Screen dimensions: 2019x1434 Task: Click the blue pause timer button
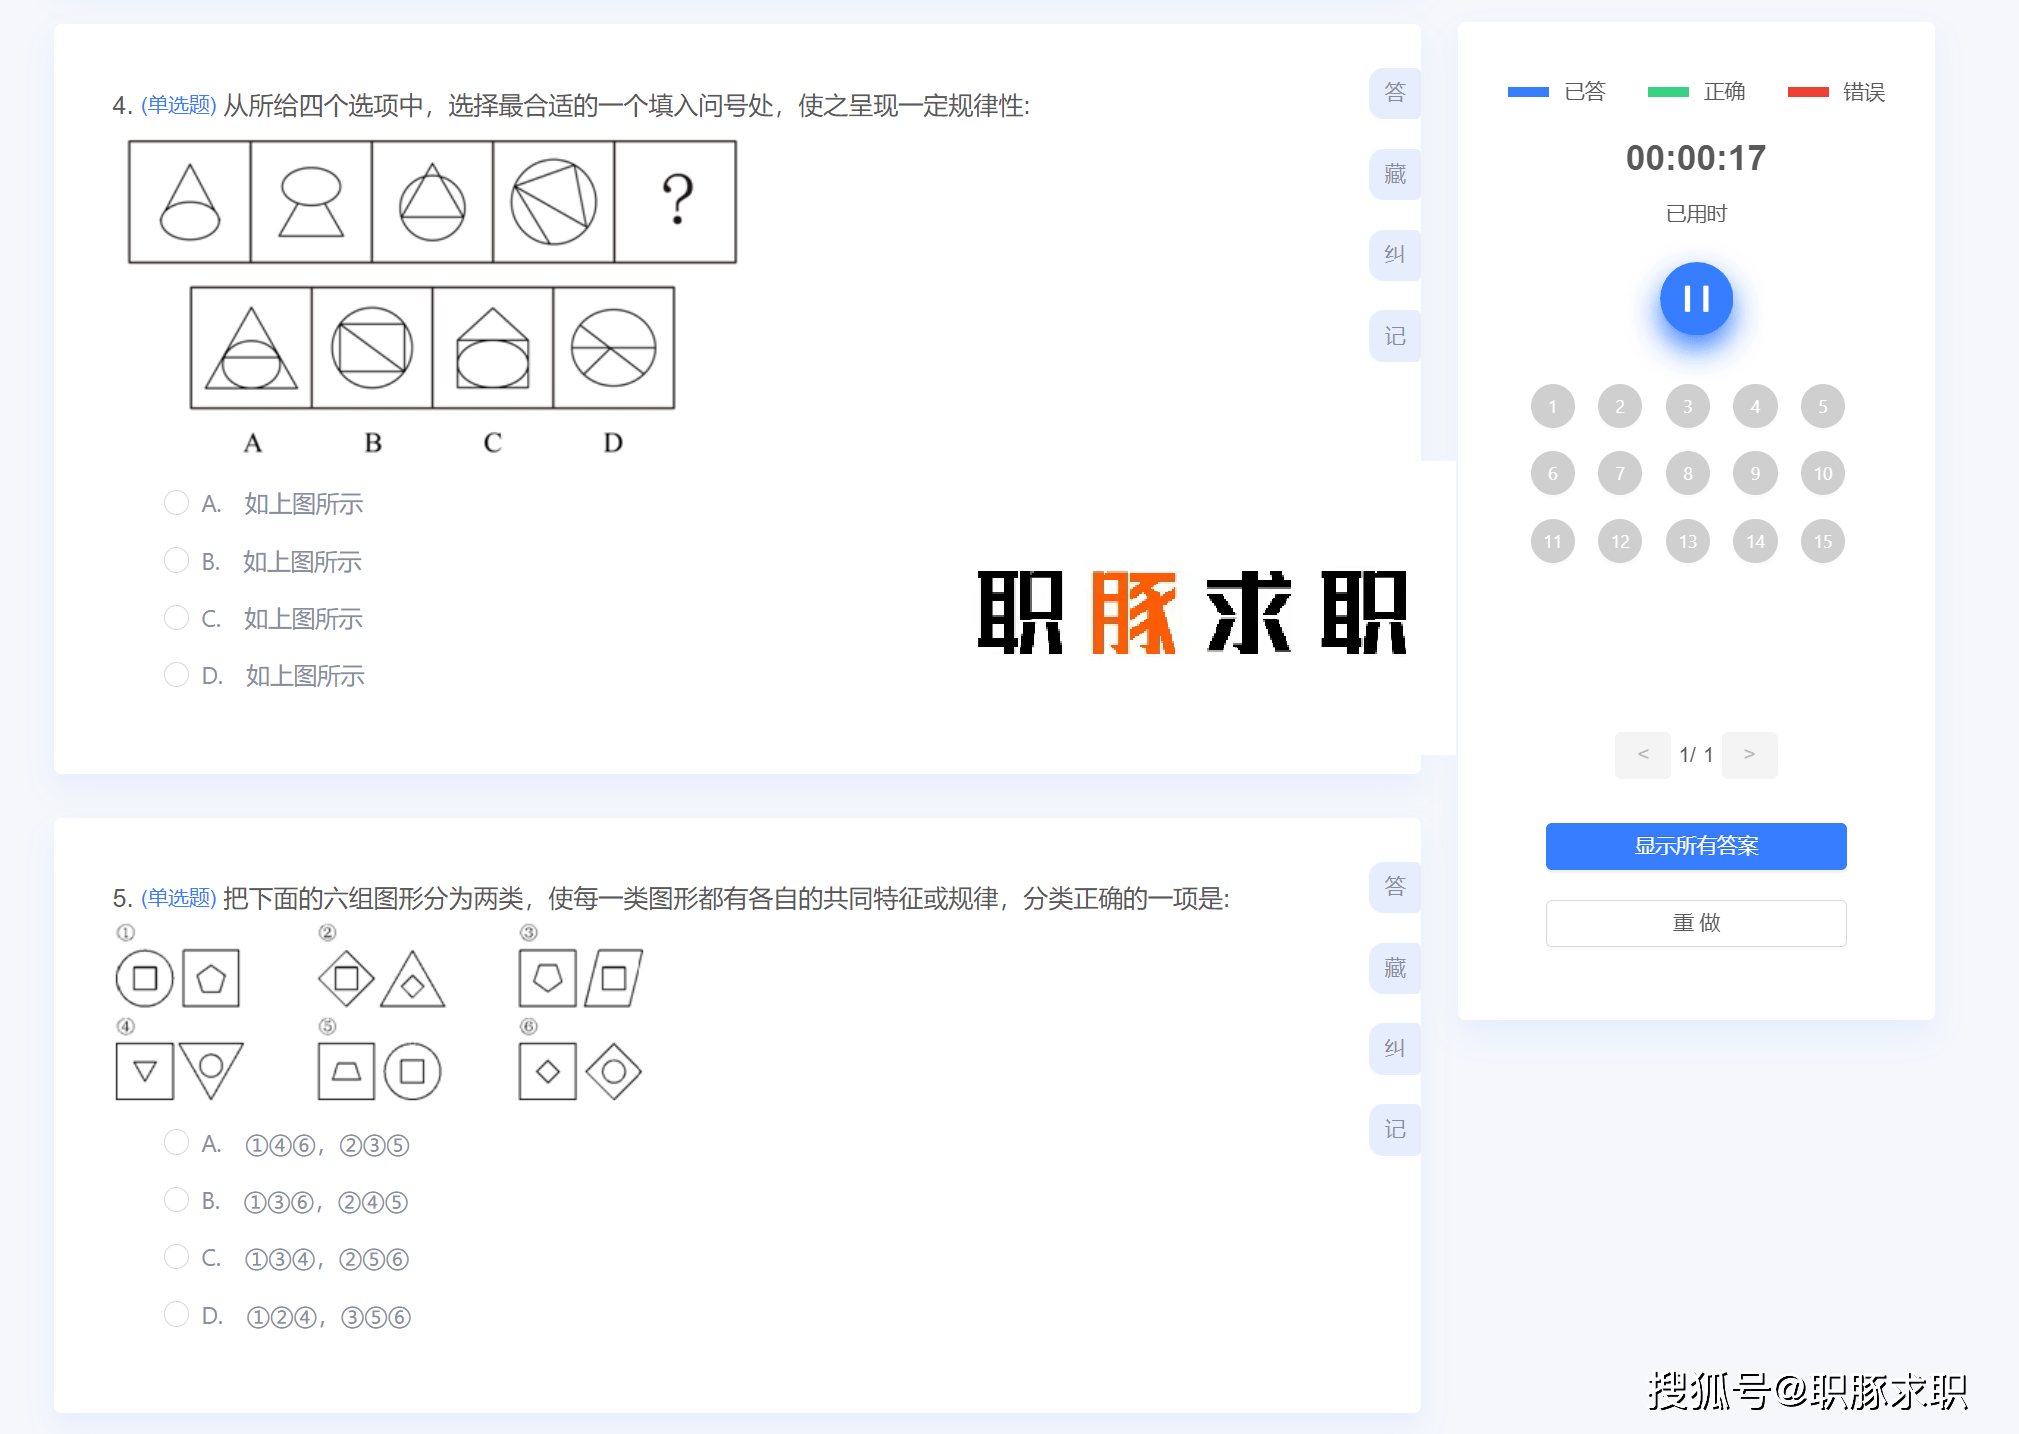1696,298
